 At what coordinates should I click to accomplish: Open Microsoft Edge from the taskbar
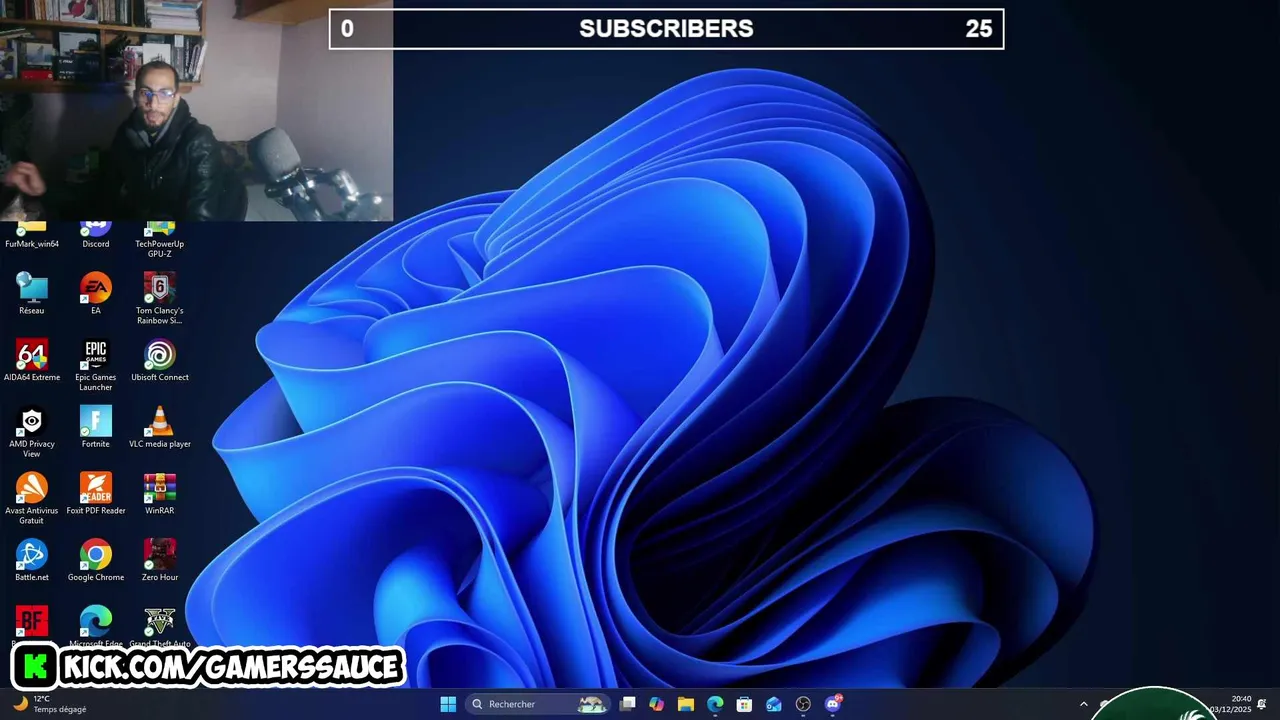715,704
